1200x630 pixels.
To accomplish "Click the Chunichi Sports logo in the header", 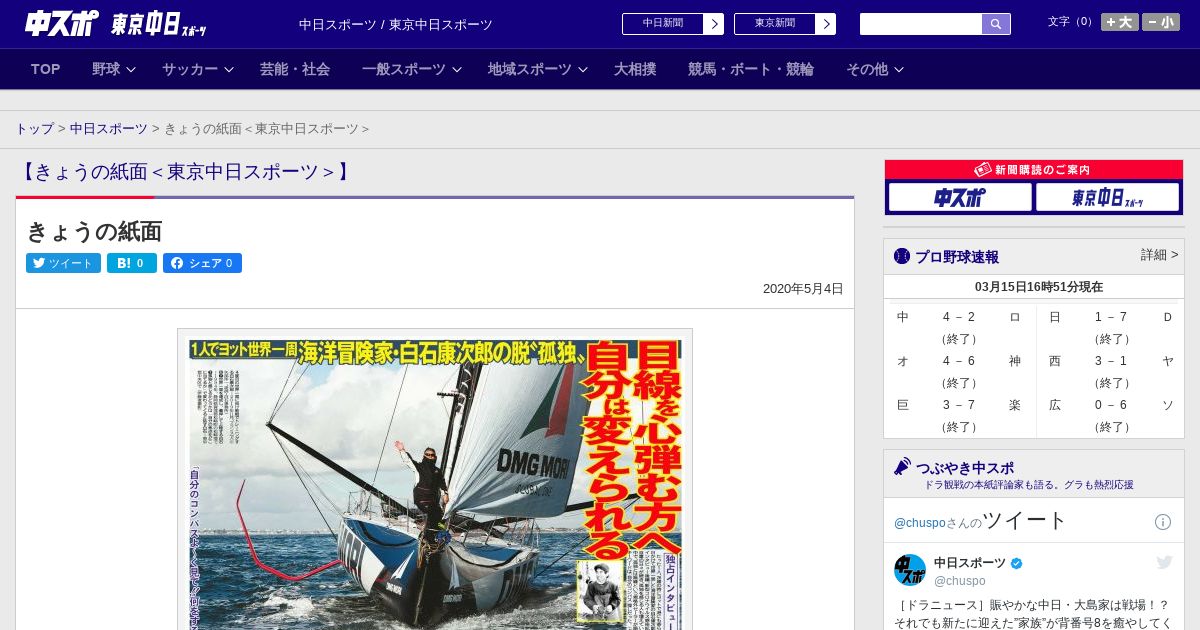I will point(62,24).
